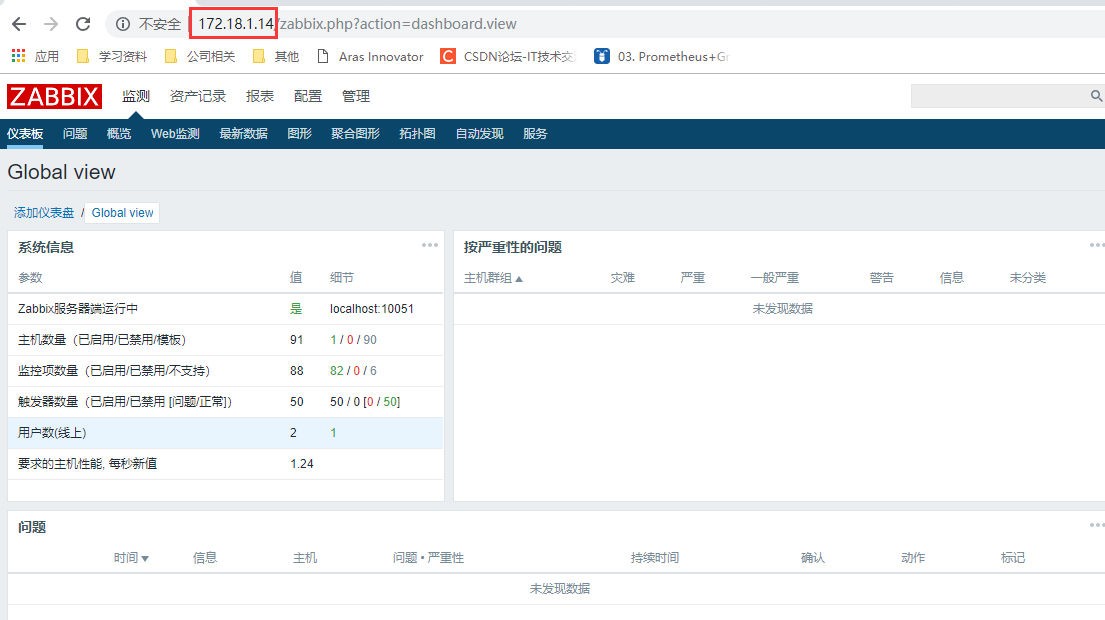The width and height of the screenshot is (1105, 620).
Task: Open the 配置 main menu
Action: 308,97
